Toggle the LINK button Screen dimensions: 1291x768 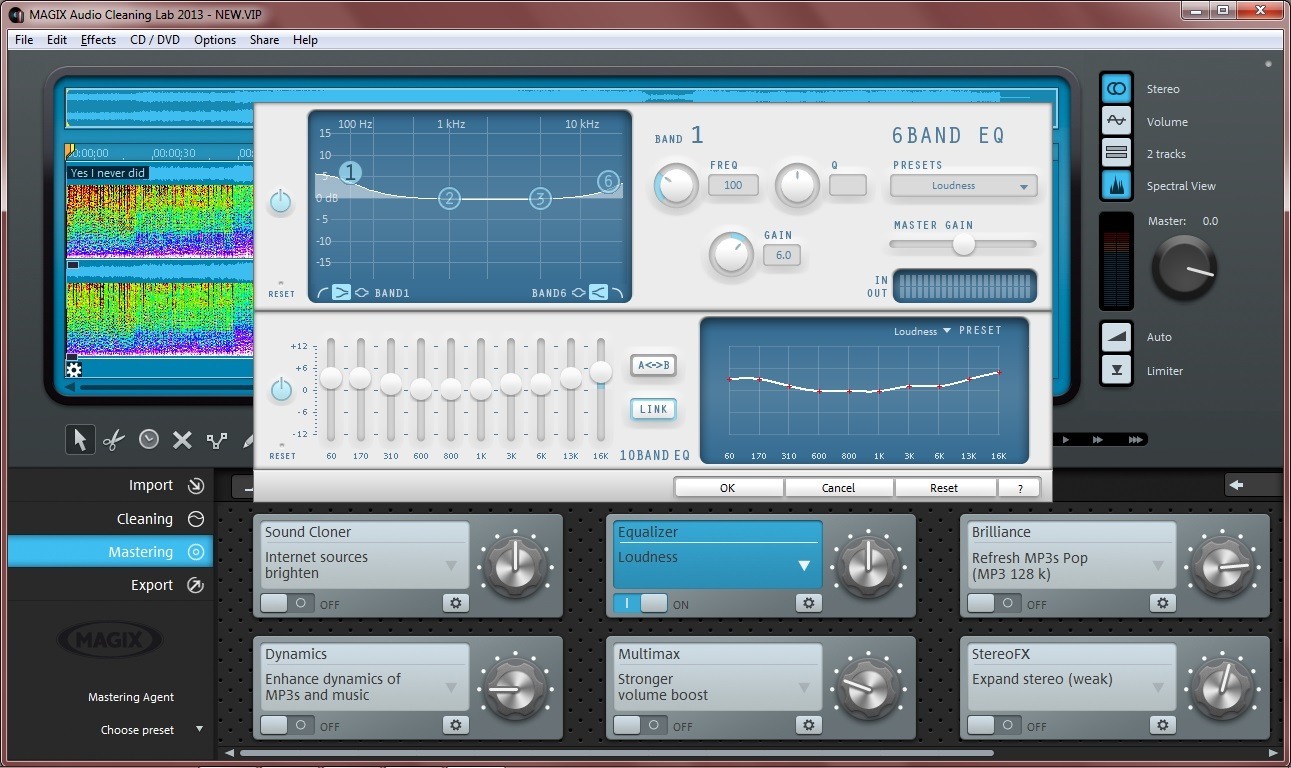pyautogui.click(x=653, y=409)
